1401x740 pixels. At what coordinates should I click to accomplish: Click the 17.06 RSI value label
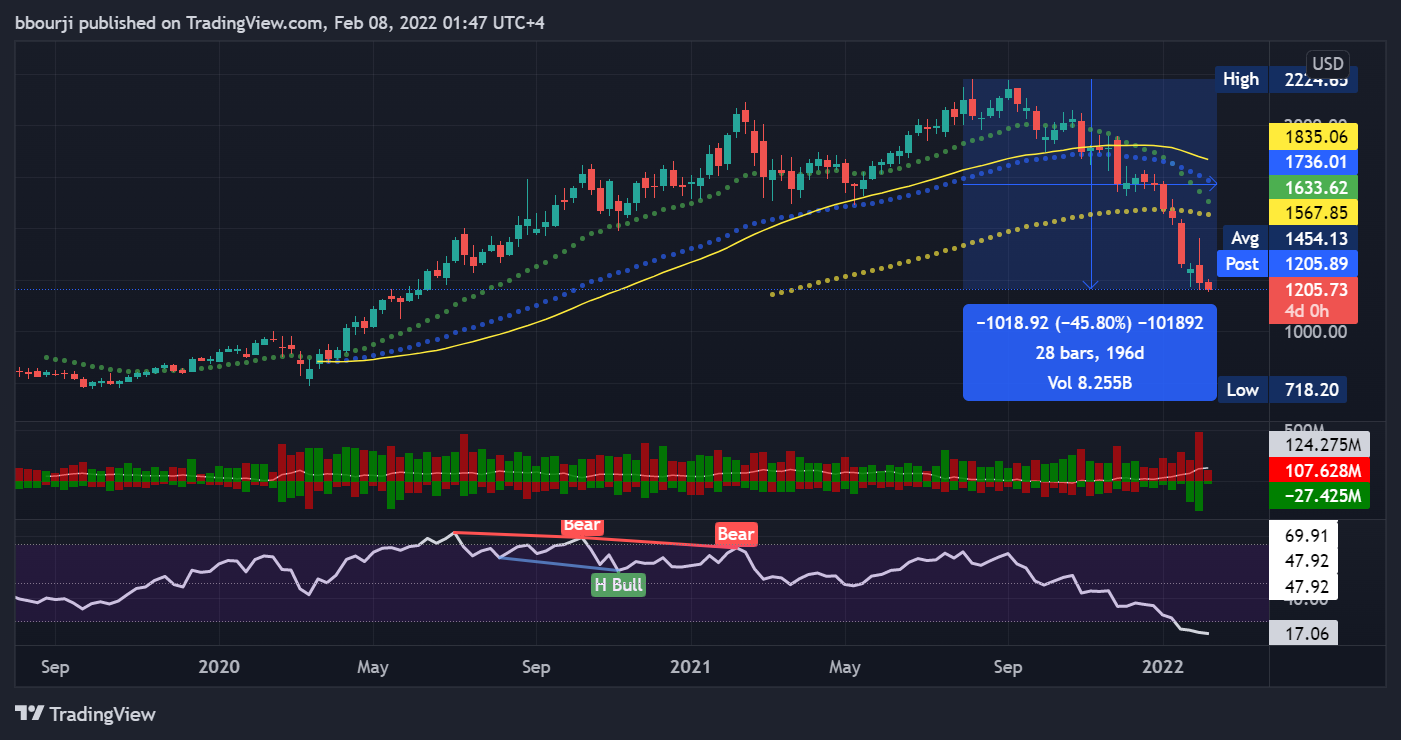point(1304,632)
